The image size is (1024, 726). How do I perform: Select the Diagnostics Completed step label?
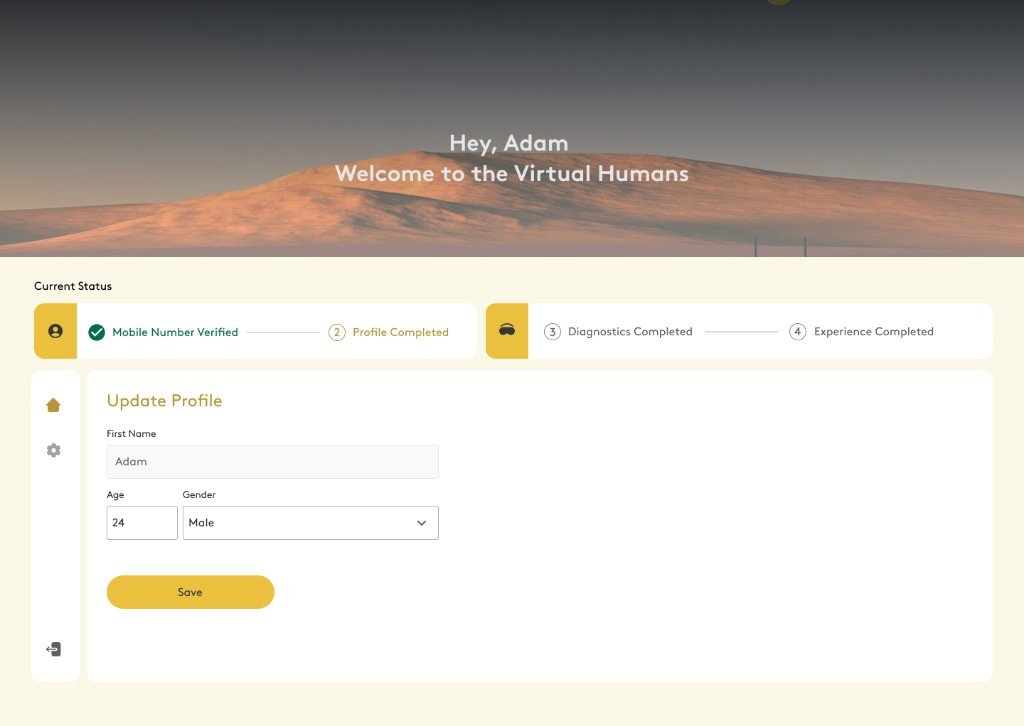tap(630, 332)
